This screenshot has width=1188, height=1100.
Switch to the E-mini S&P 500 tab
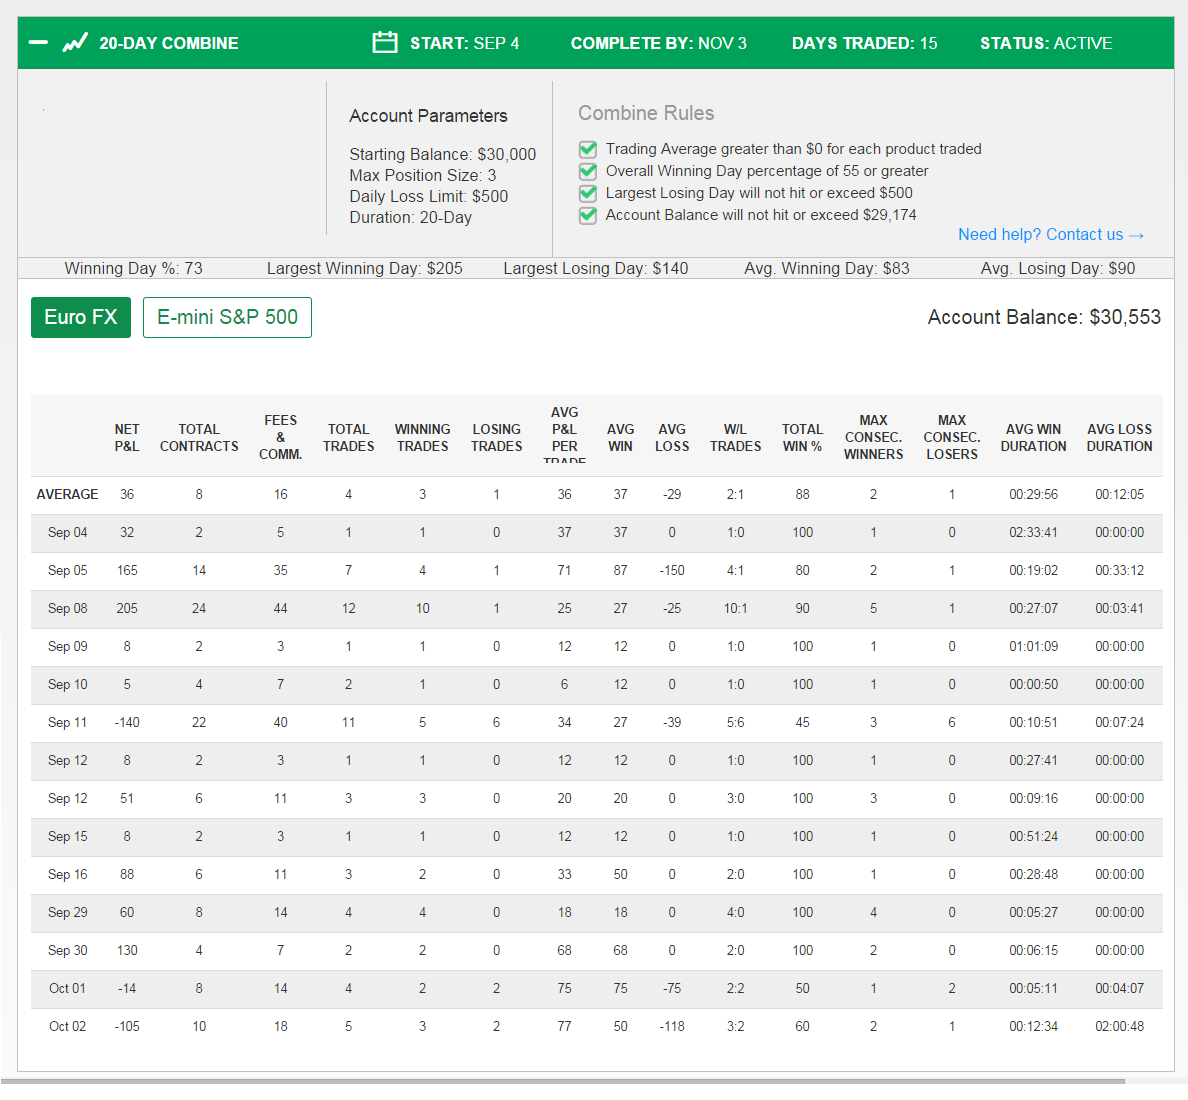(227, 317)
